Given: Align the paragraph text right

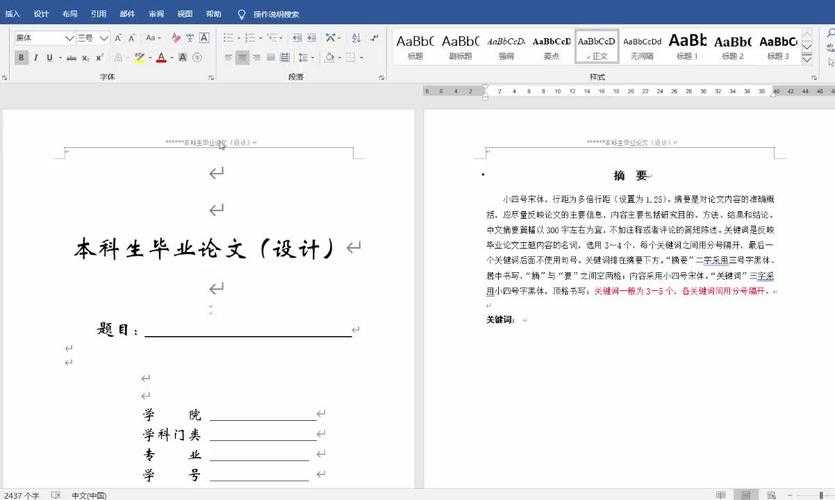Looking at the screenshot, I should [x=257, y=57].
